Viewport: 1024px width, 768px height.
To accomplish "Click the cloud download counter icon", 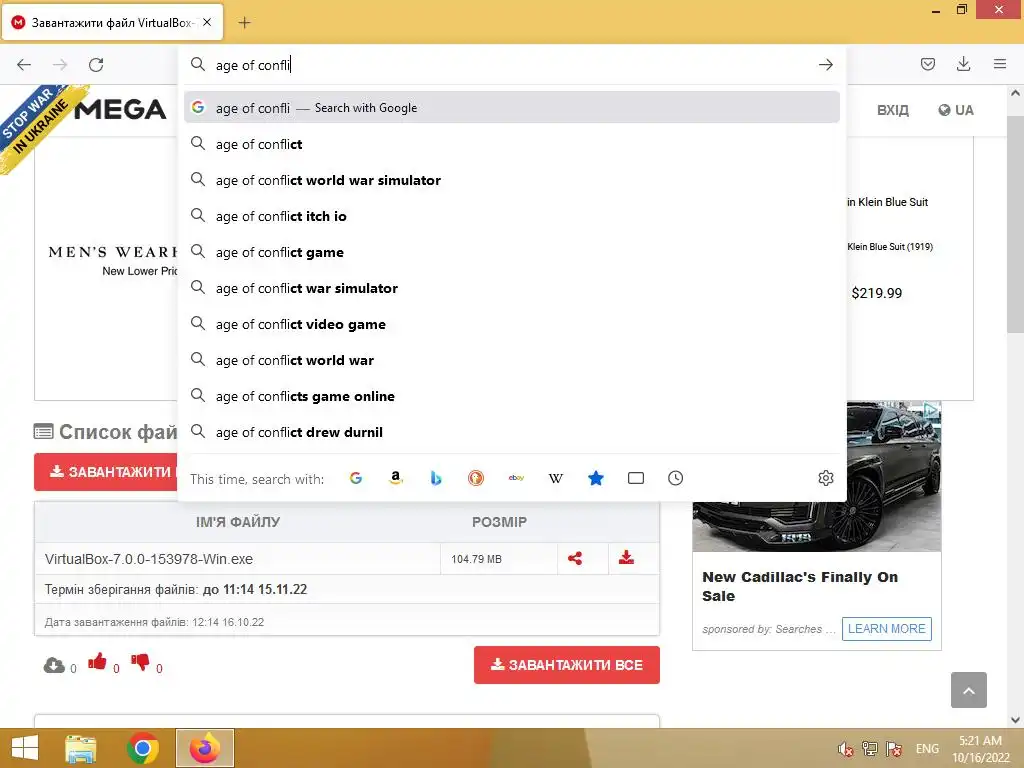I will [54, 665].
